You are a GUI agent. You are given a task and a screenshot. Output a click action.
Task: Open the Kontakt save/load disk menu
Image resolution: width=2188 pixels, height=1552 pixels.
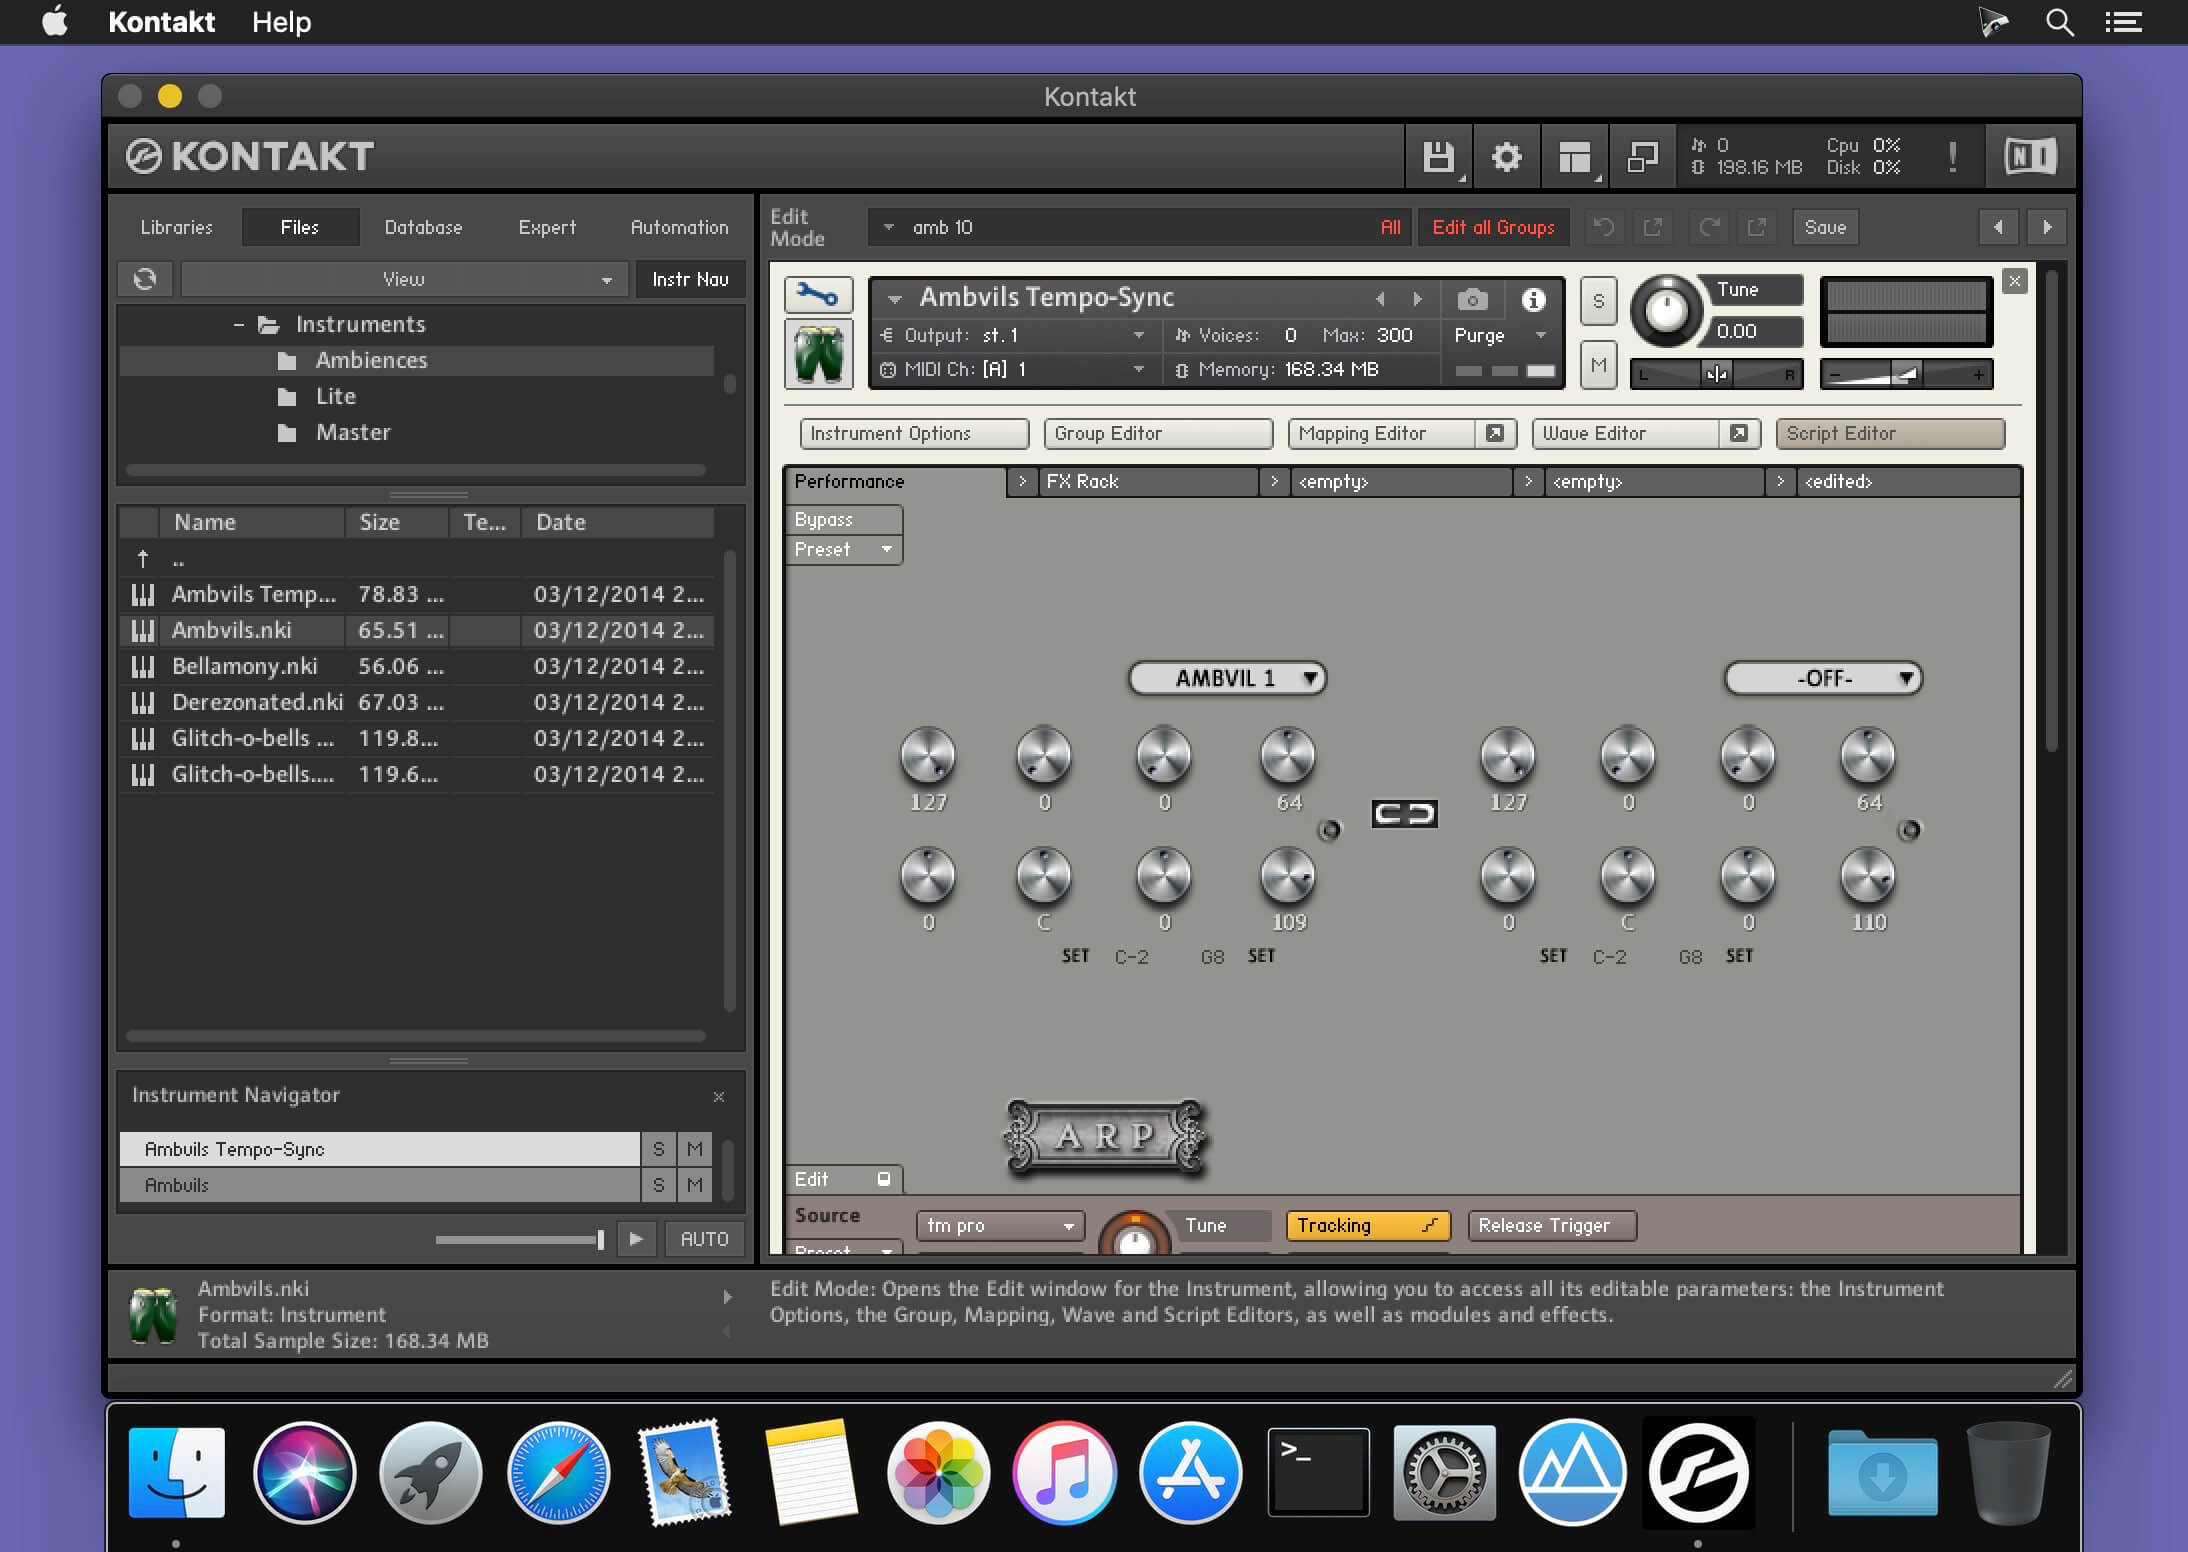pos(1438,157)
